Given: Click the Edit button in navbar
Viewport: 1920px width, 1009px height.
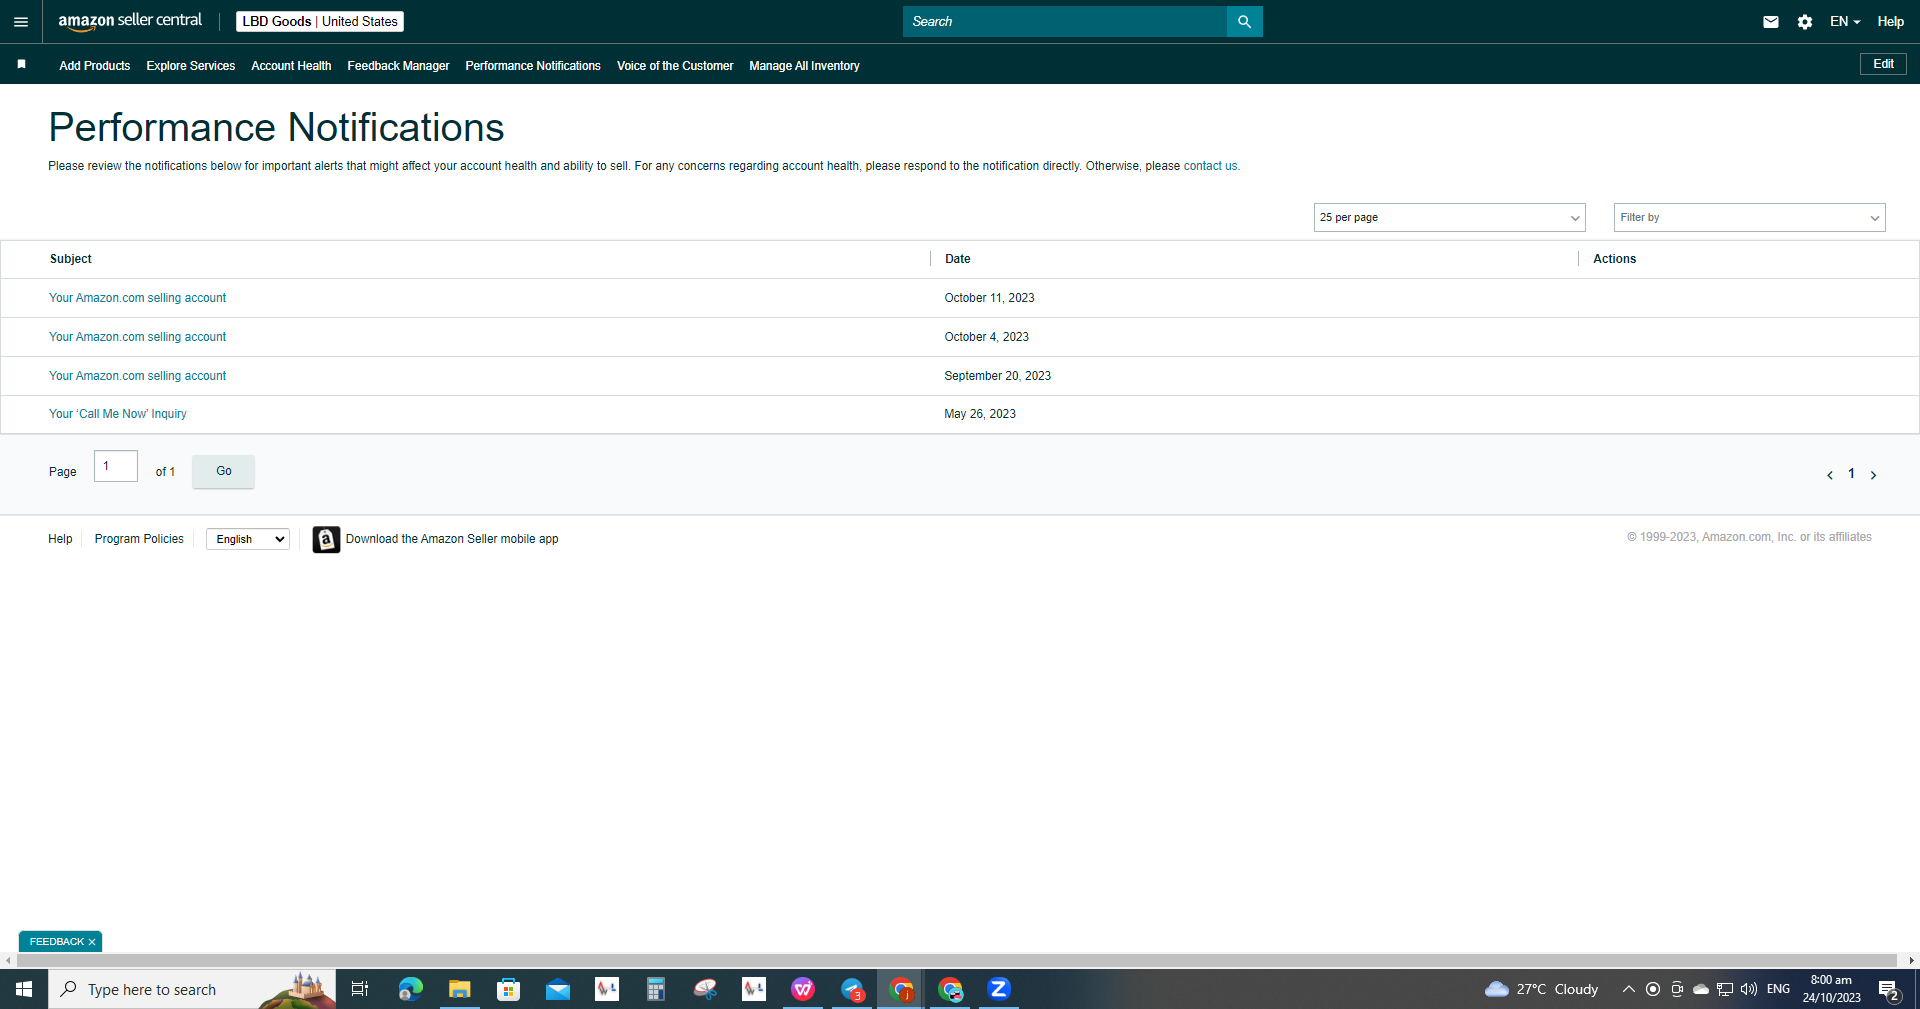Looking at the screenshot, I should coord(1883,64).
